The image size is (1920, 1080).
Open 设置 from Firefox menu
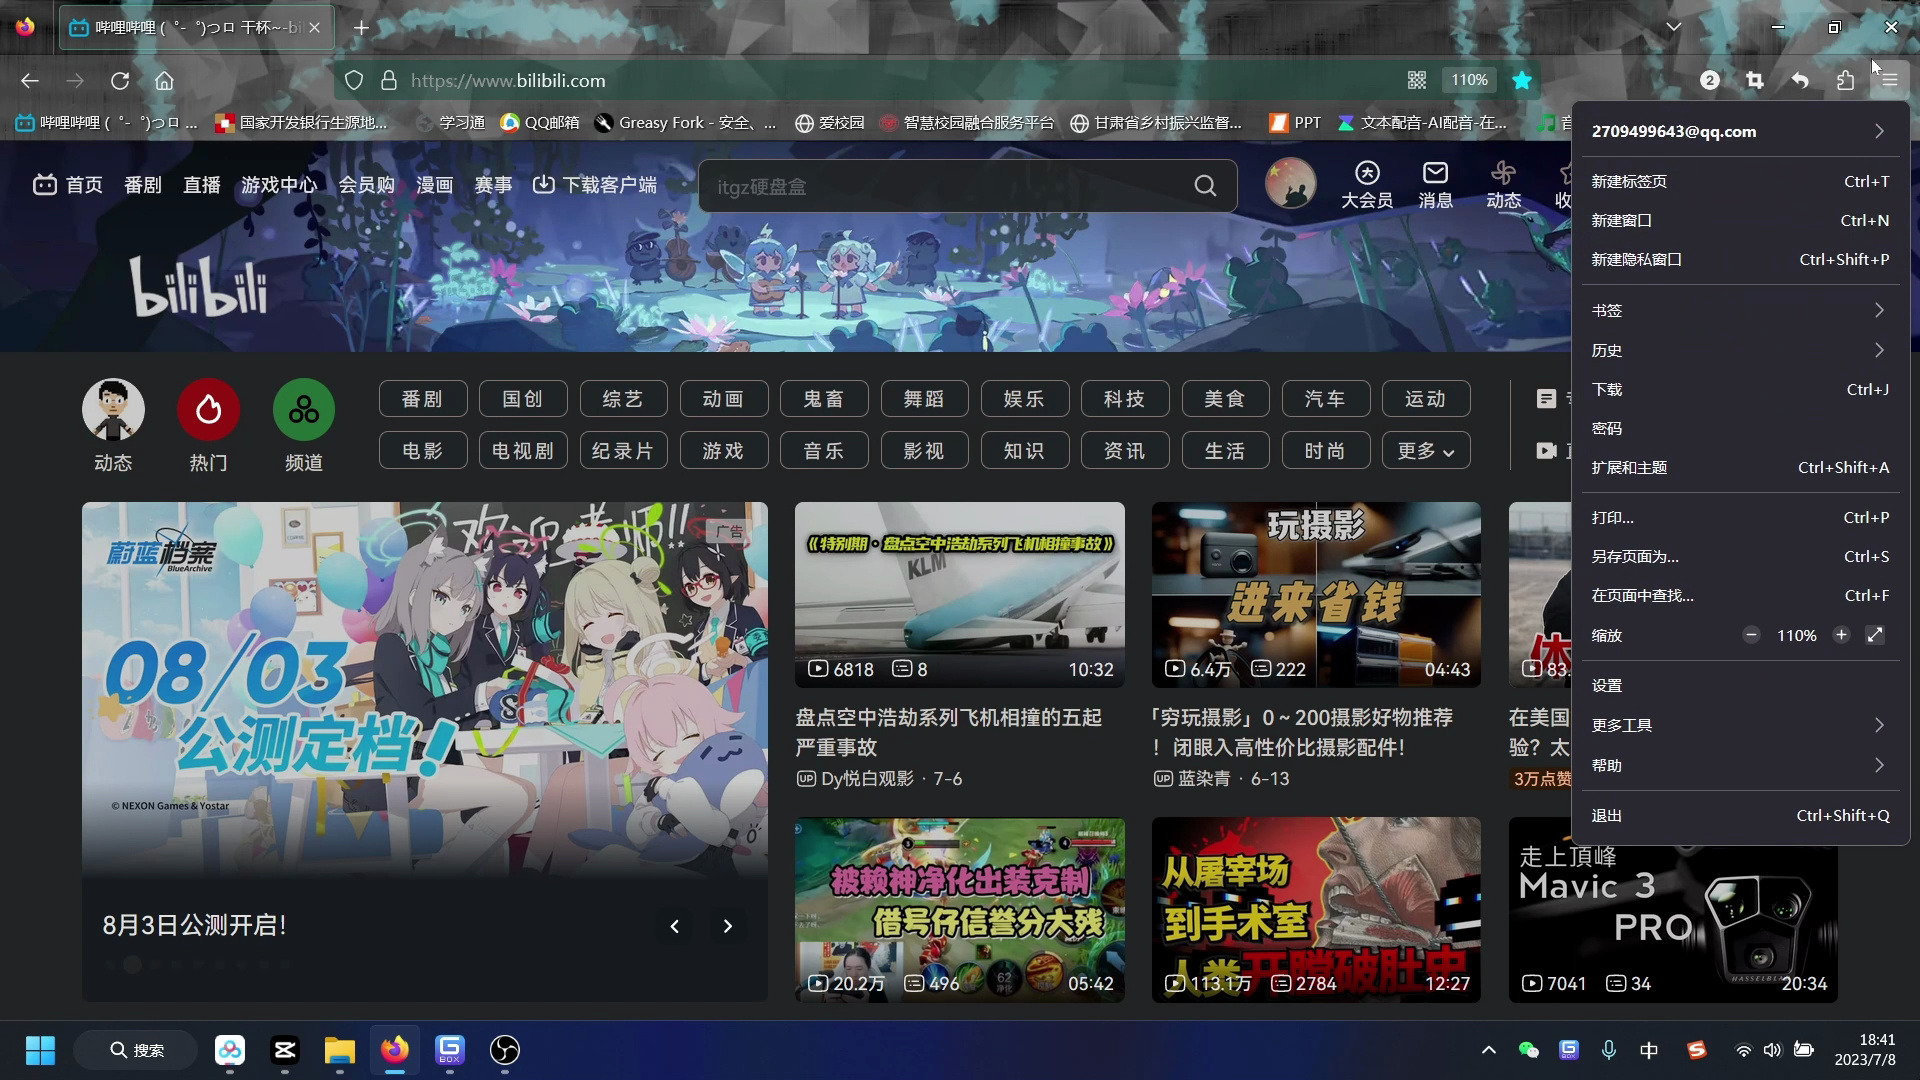(x=1607, y=686)
